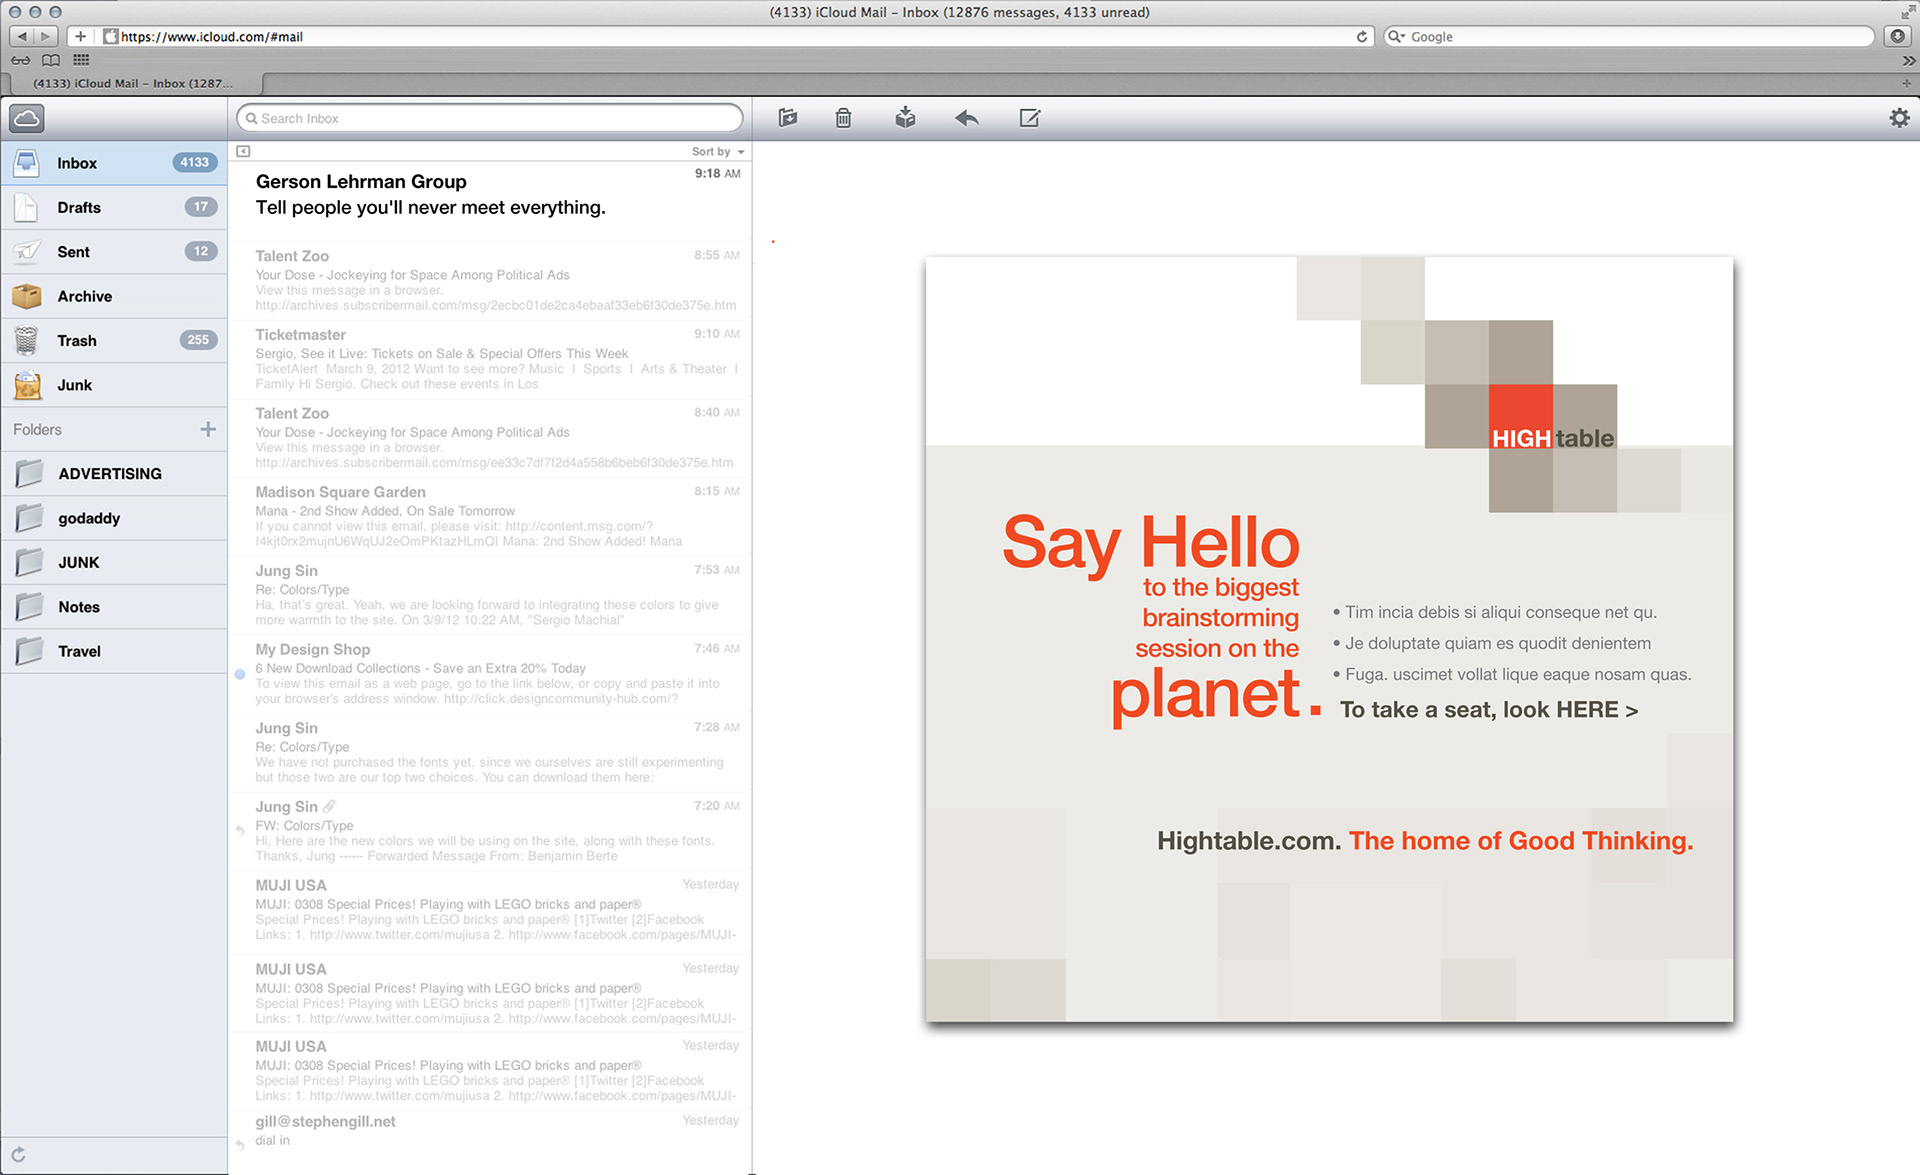
Task: Open the Inbox mailbox
Action: coord(114,163)
